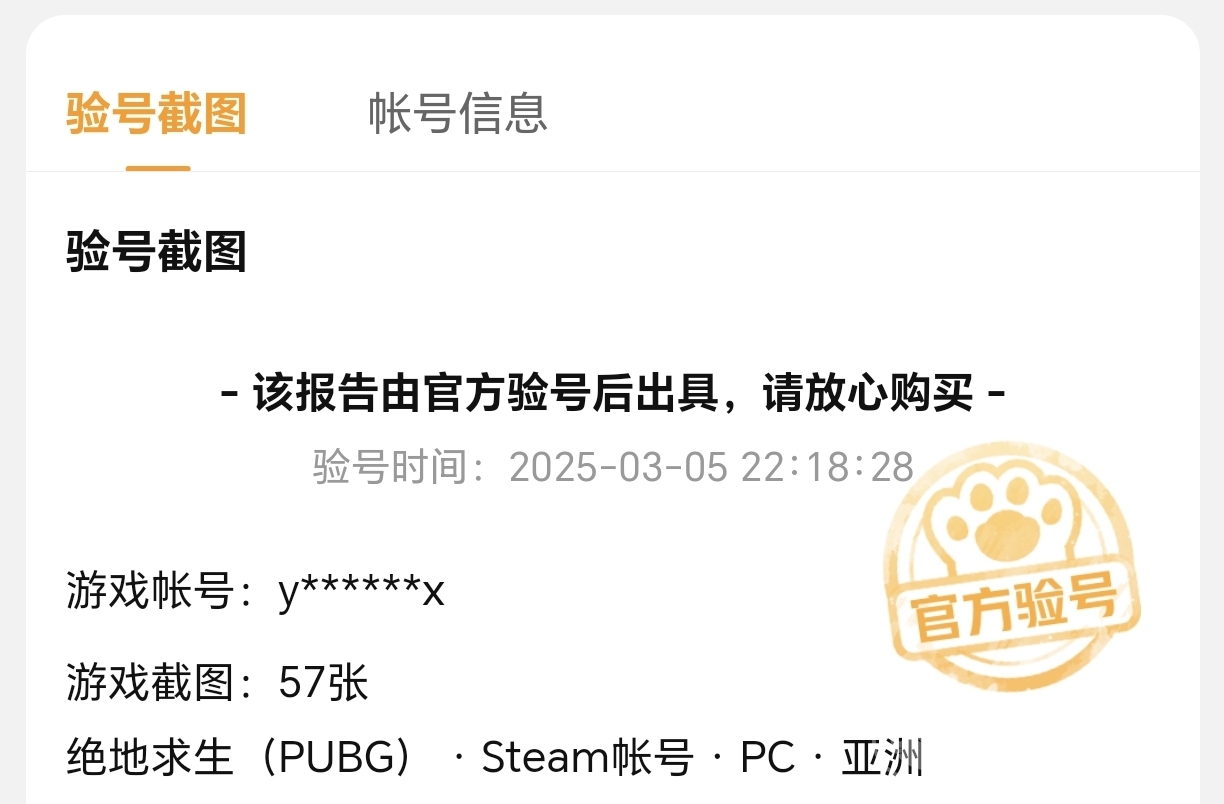This screenshot has width=1224, height=804.
Task: Switch to the 帐号信息 tab
Action: coord(458,113)
